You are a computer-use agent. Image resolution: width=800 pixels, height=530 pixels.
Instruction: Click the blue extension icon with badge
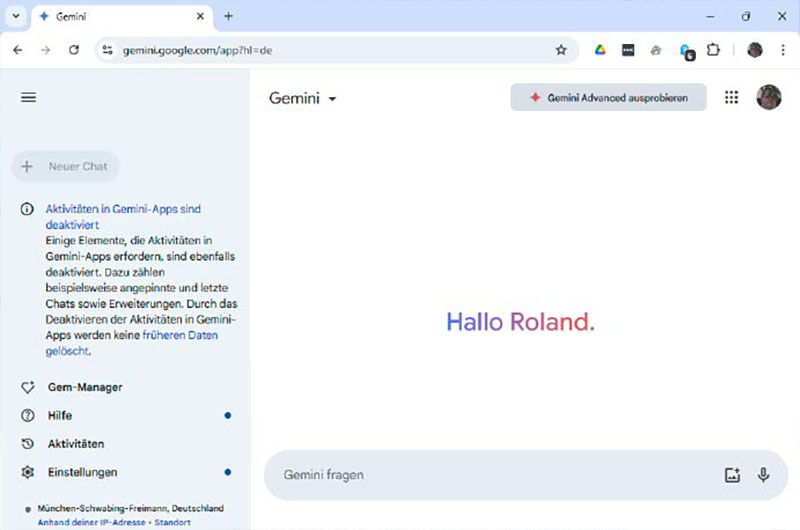[687, 52]
